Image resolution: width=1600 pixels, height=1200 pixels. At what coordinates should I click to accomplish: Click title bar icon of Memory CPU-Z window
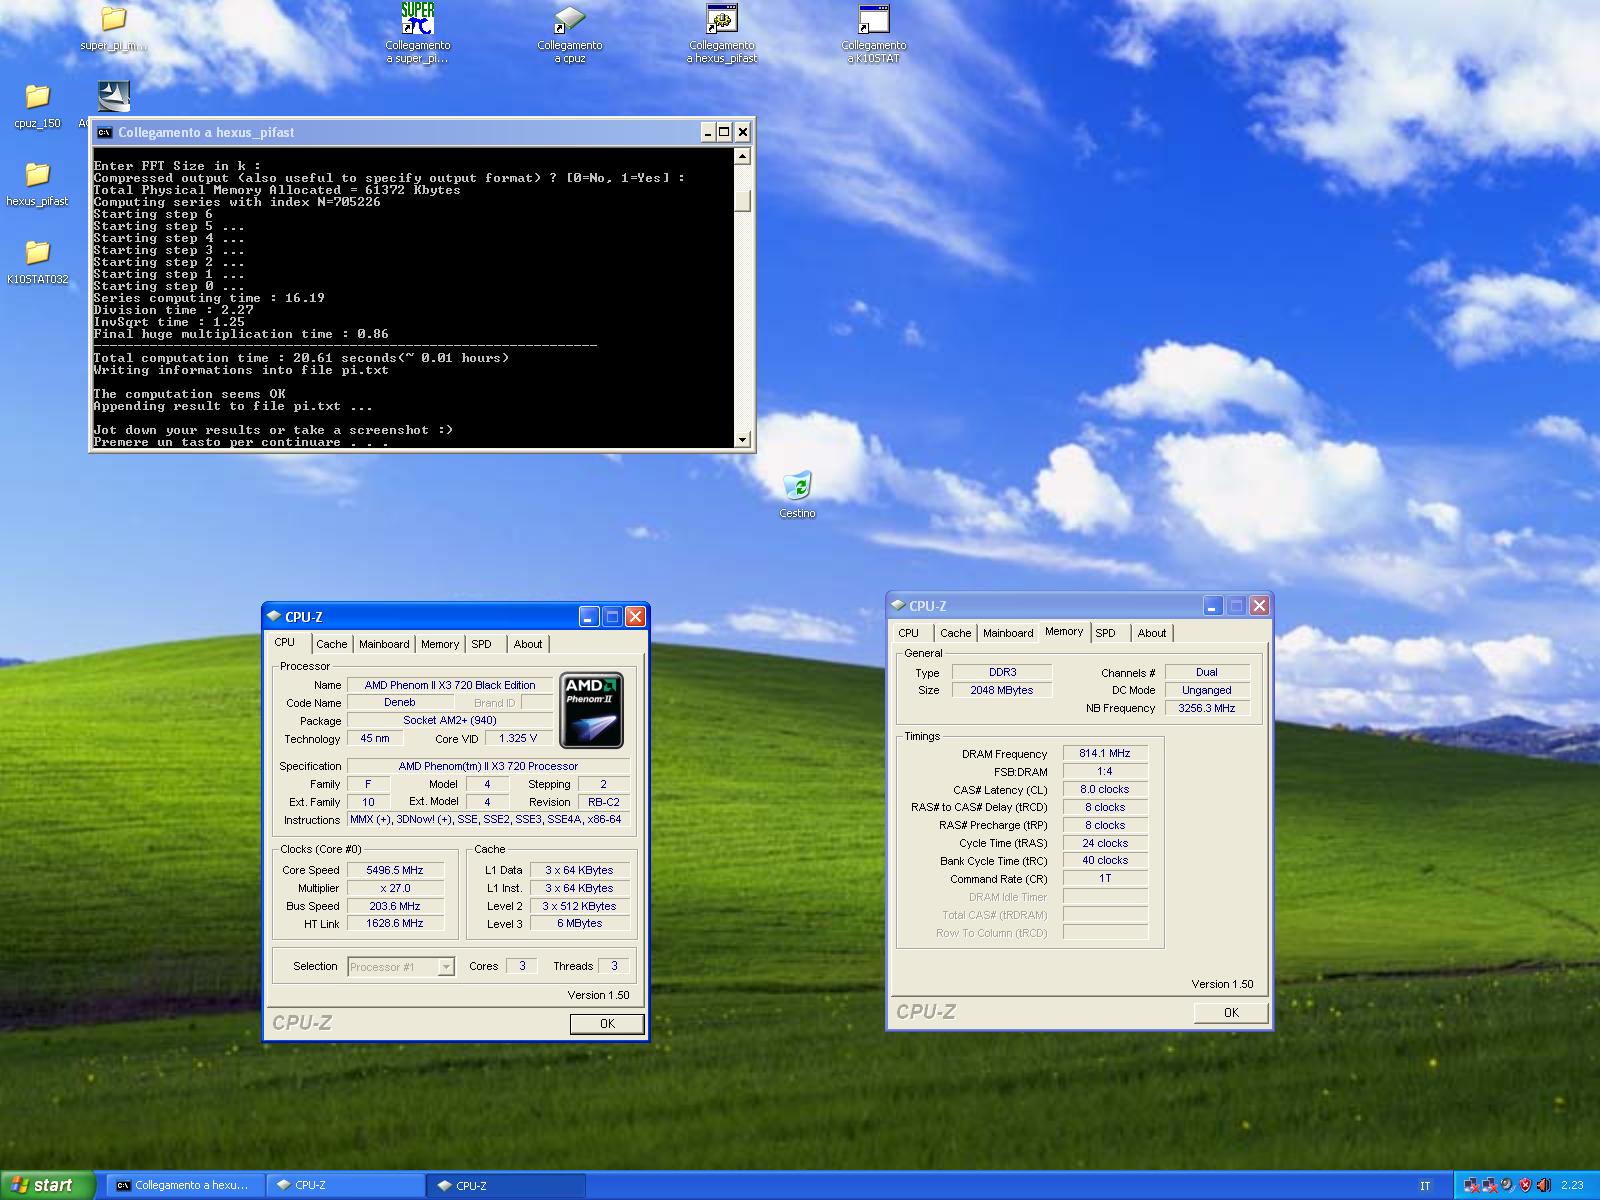[x=898, y=606]
